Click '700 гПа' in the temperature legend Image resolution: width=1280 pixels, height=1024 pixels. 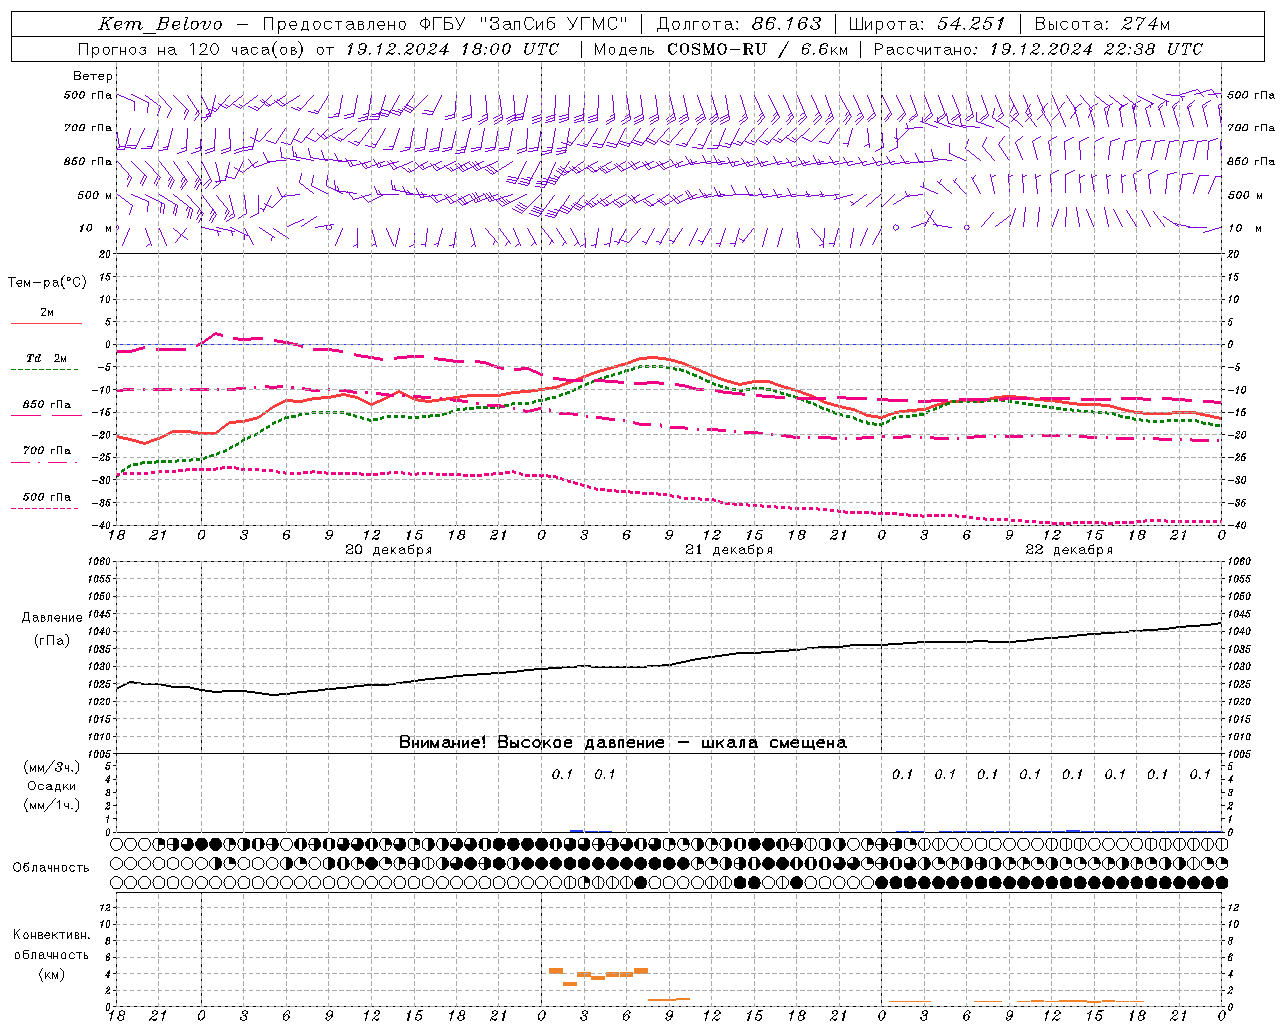(47, 451)
